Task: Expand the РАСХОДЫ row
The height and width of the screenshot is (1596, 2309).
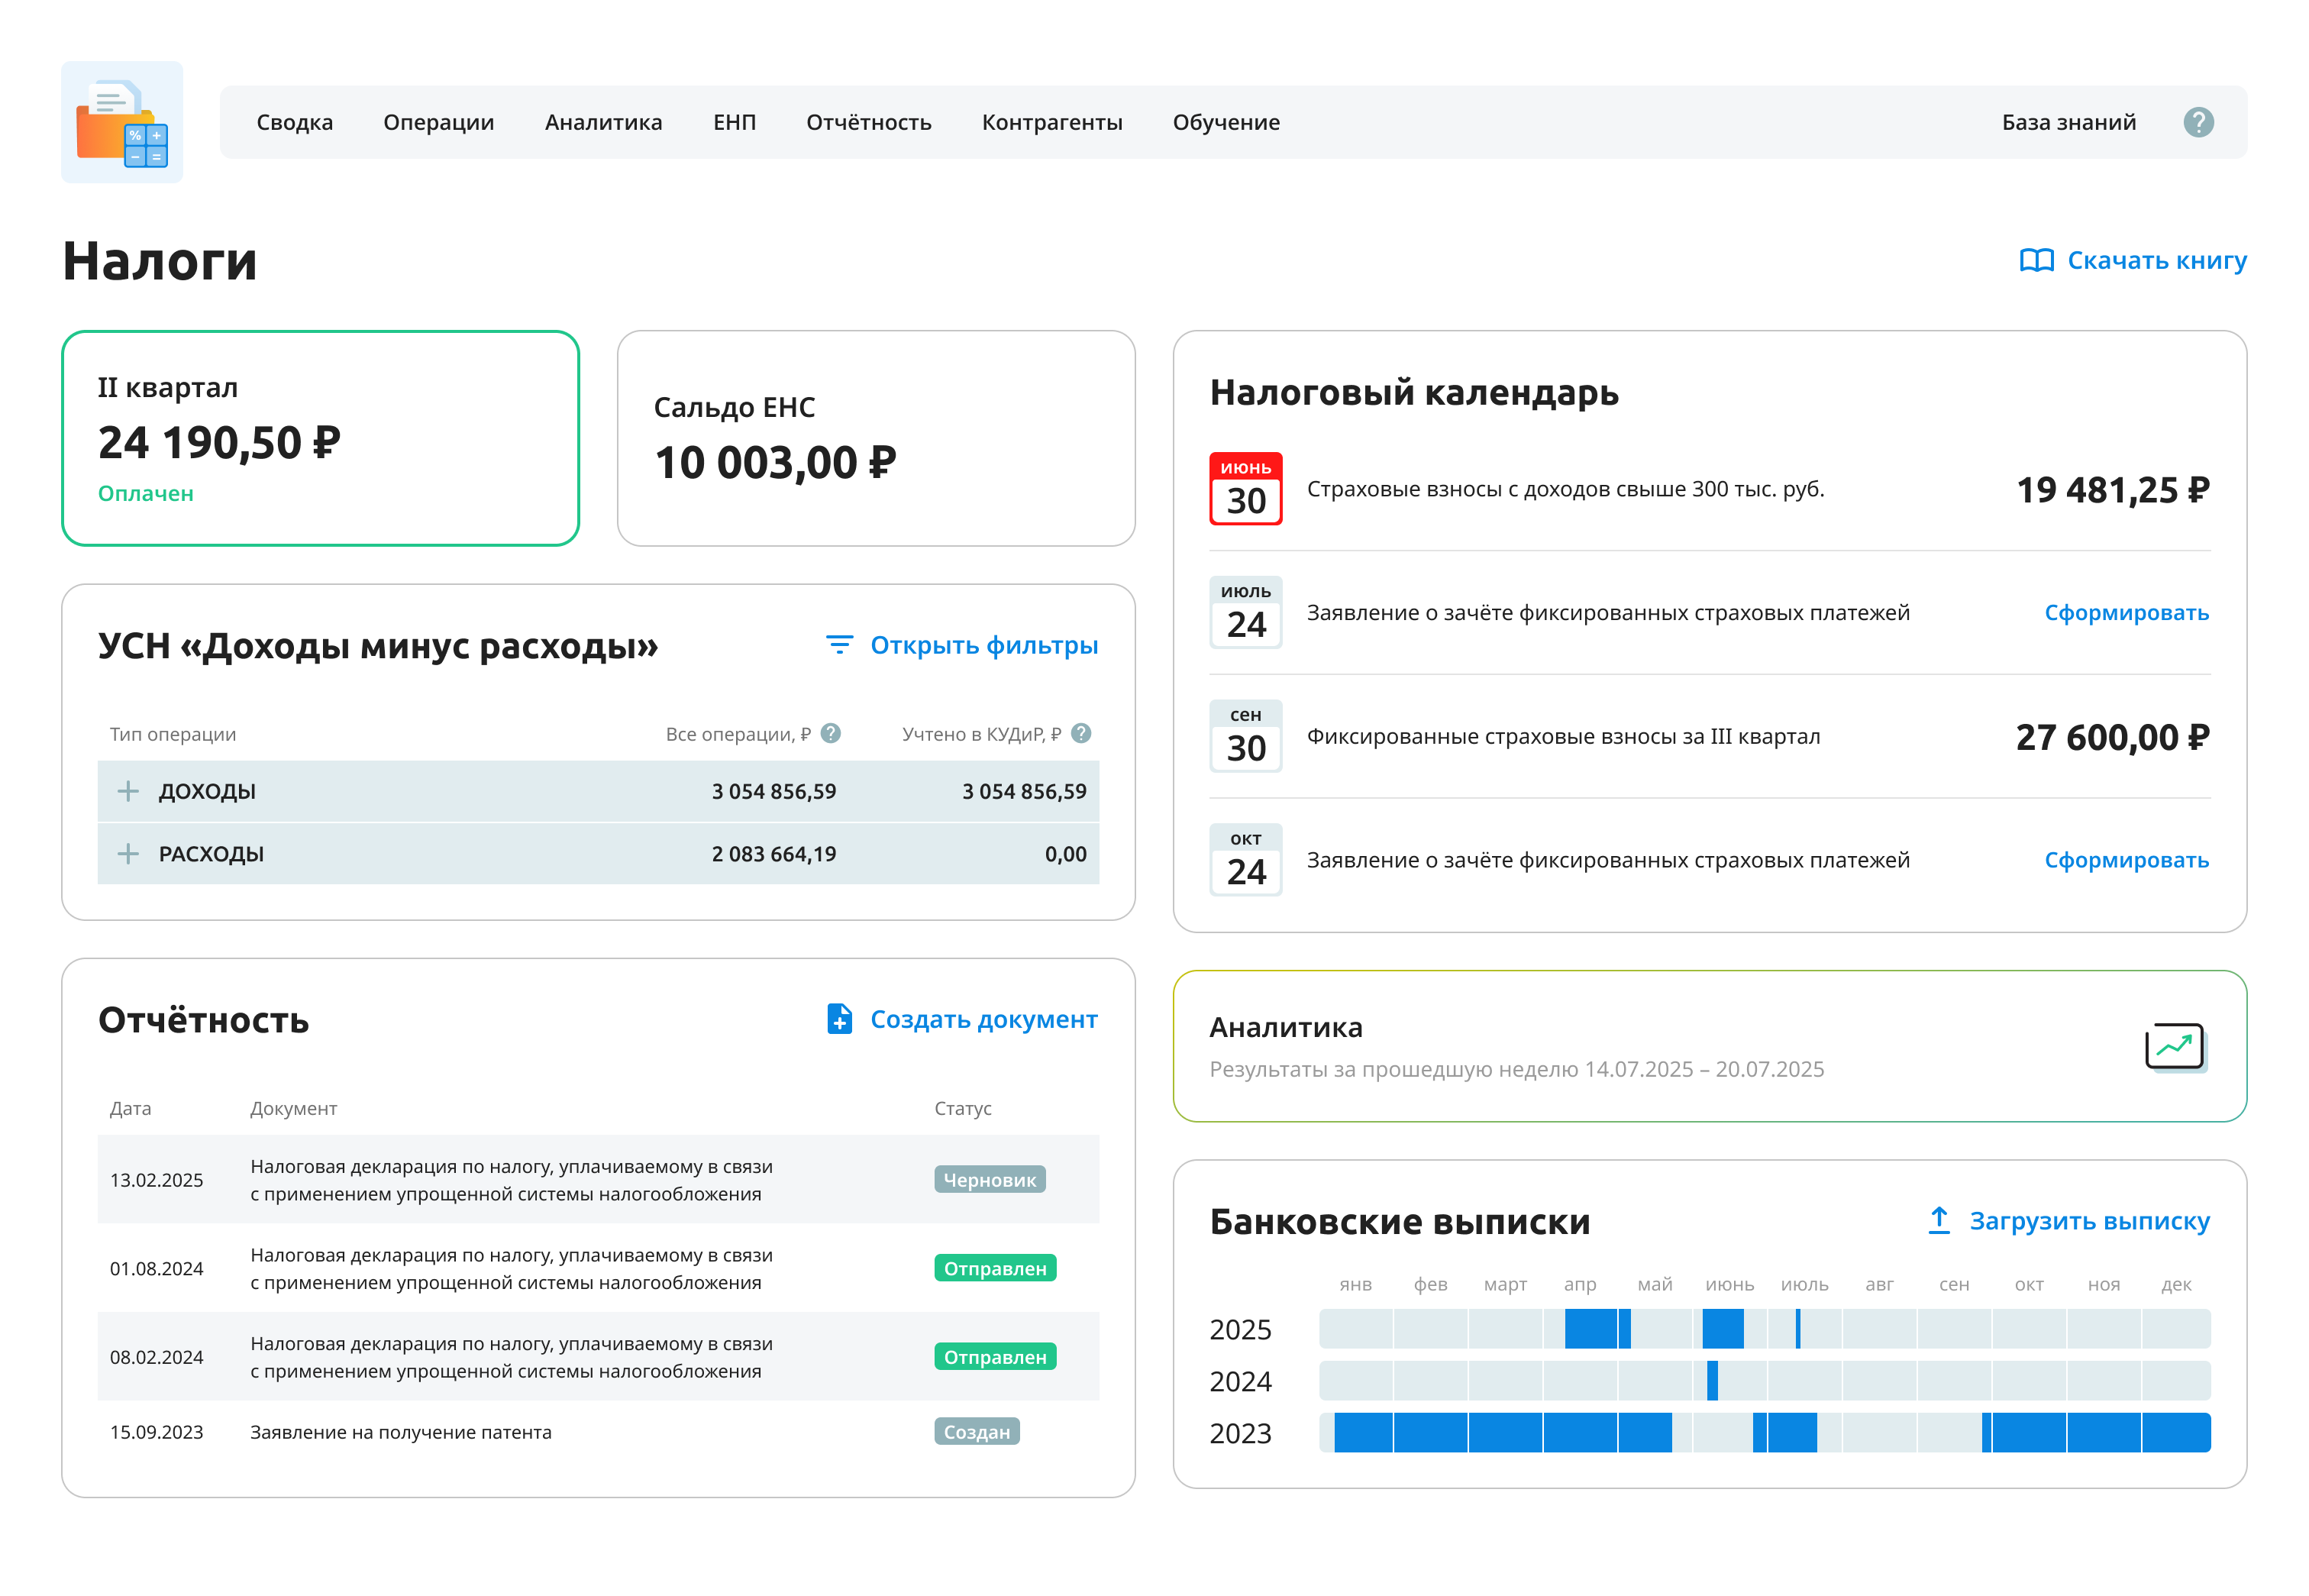Action: click(128, 854)
